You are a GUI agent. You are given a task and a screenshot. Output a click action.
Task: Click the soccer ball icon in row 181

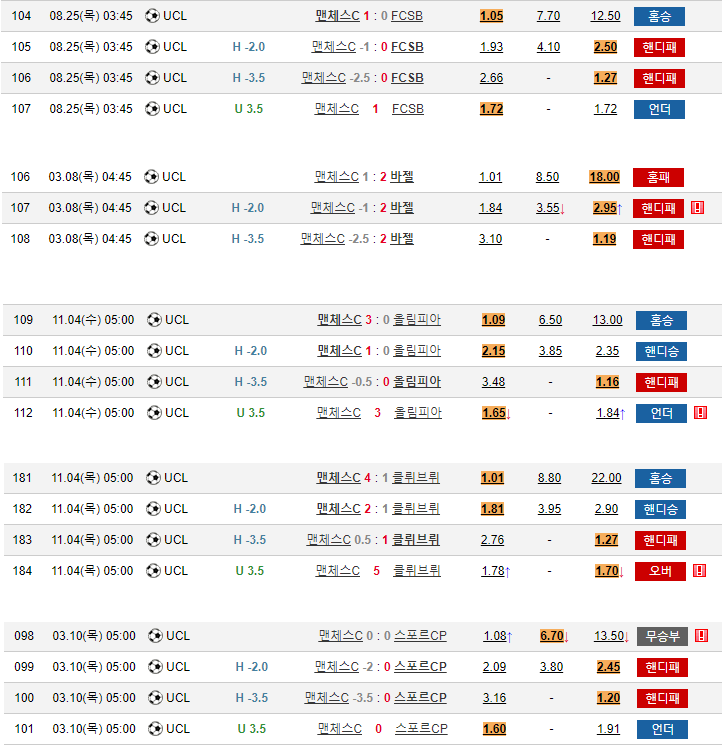pyautogui.click(x=154, y=478)
